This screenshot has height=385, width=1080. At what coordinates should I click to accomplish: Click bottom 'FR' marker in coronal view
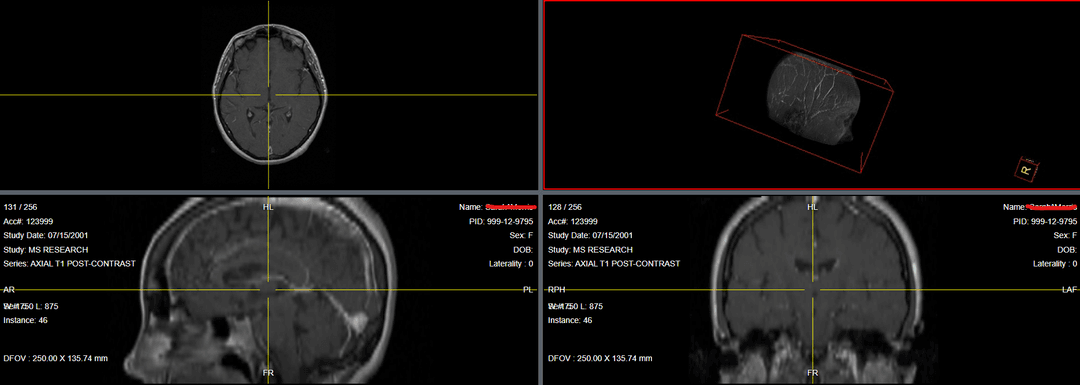click(x=813, y=373)
